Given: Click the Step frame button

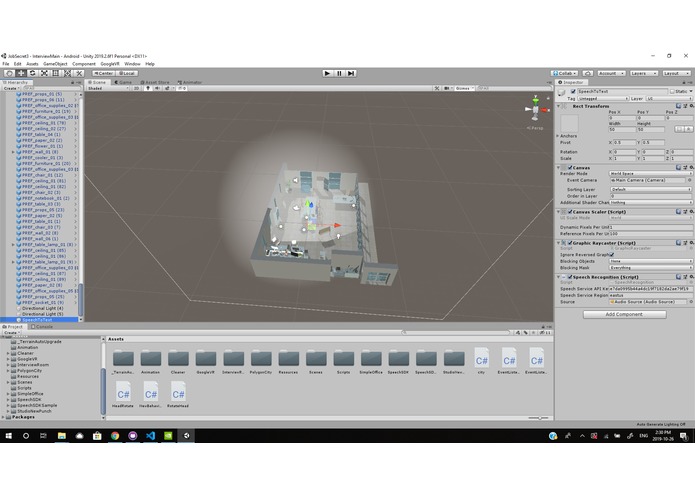Looking at the screenshot, I should click(351, 73).
